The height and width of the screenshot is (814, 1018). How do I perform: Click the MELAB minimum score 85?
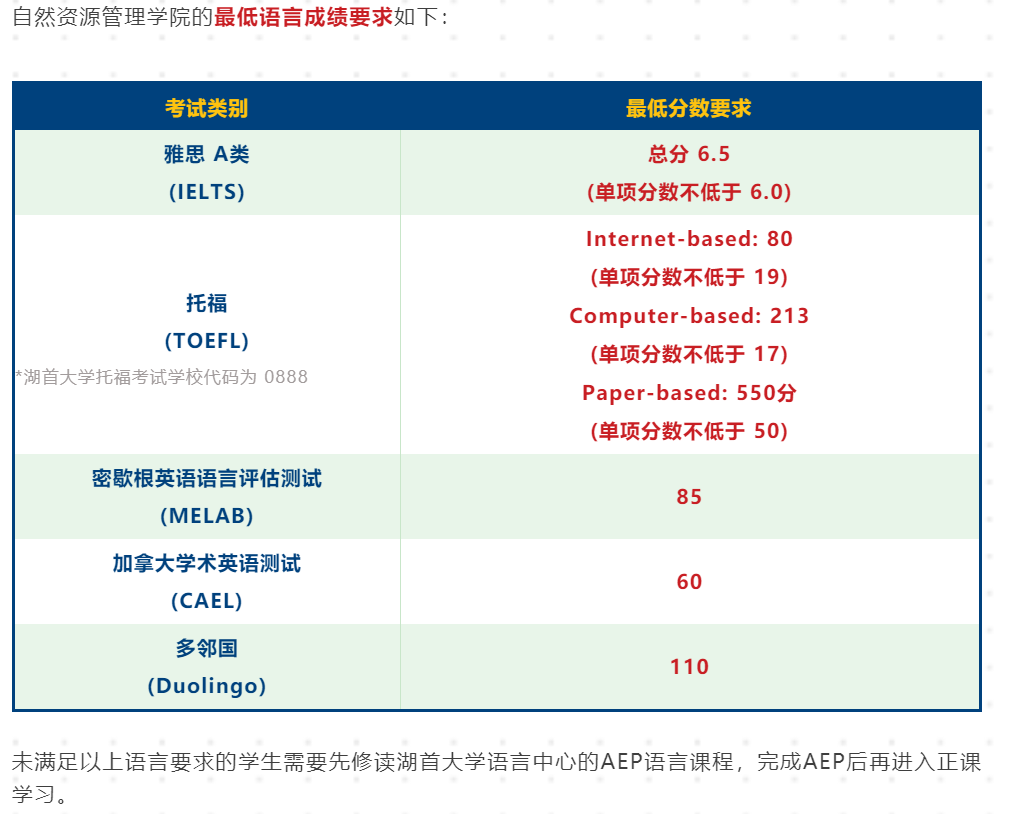coord(689,497)
